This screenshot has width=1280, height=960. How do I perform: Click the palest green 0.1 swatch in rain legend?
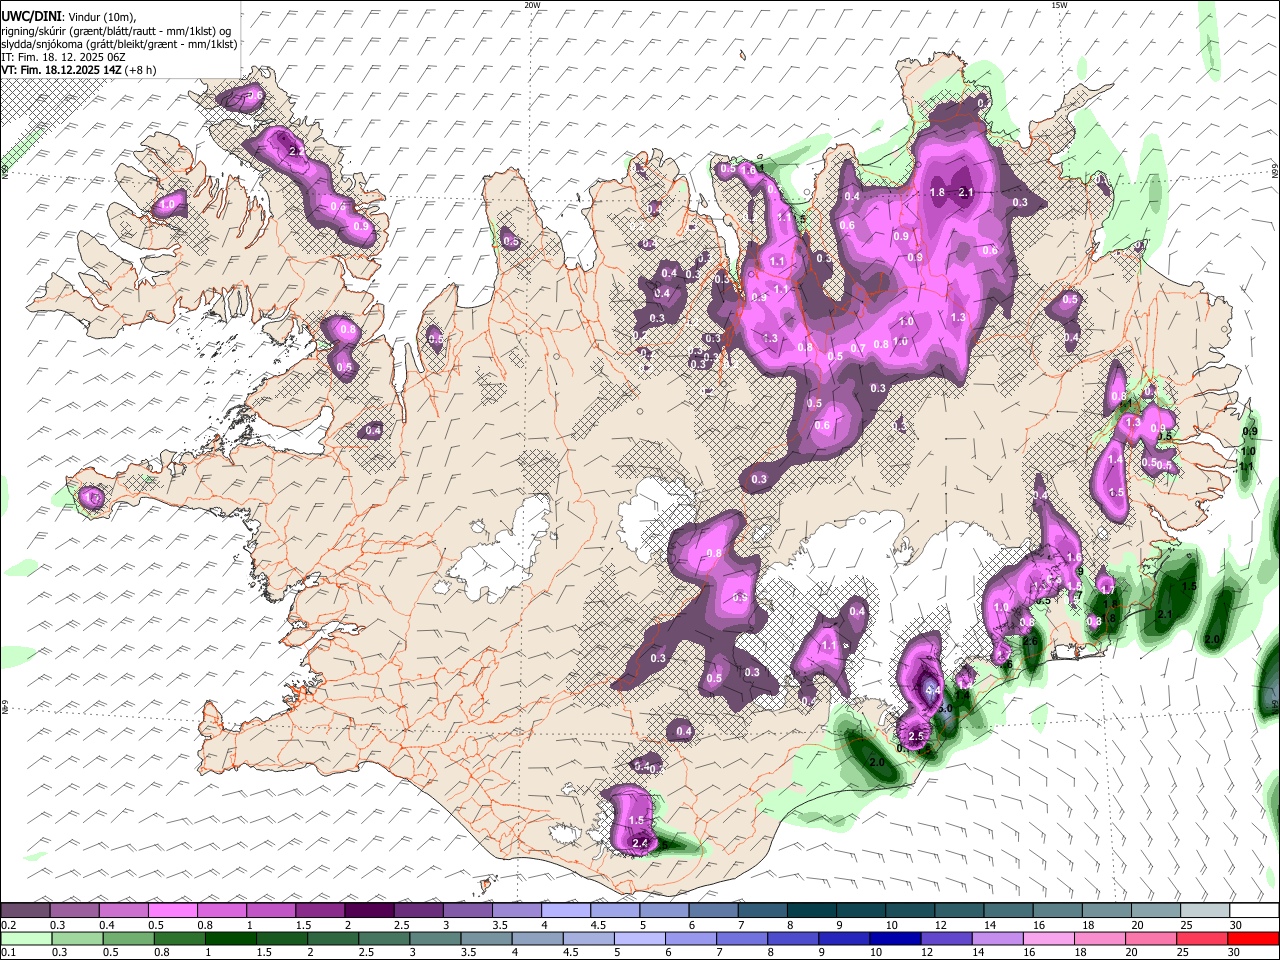(x=26, y=938)
